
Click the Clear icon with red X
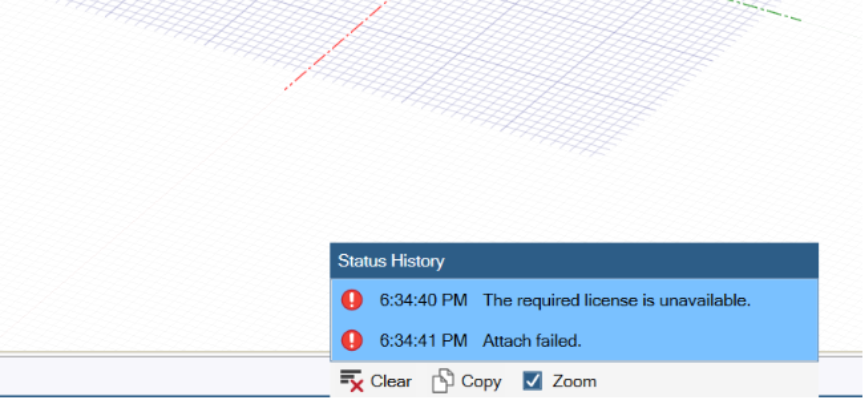(x=350, y=381)
